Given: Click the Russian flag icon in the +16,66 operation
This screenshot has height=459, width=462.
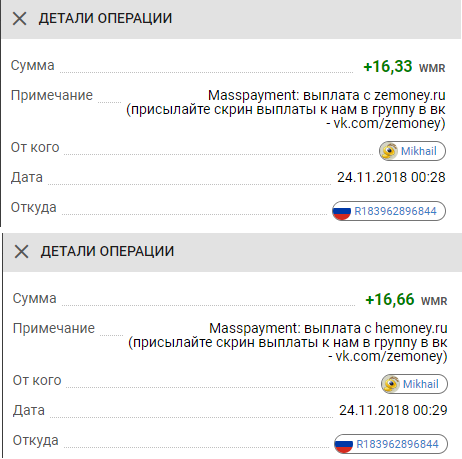Looking at the screenshot, I should tap(344, 444).
